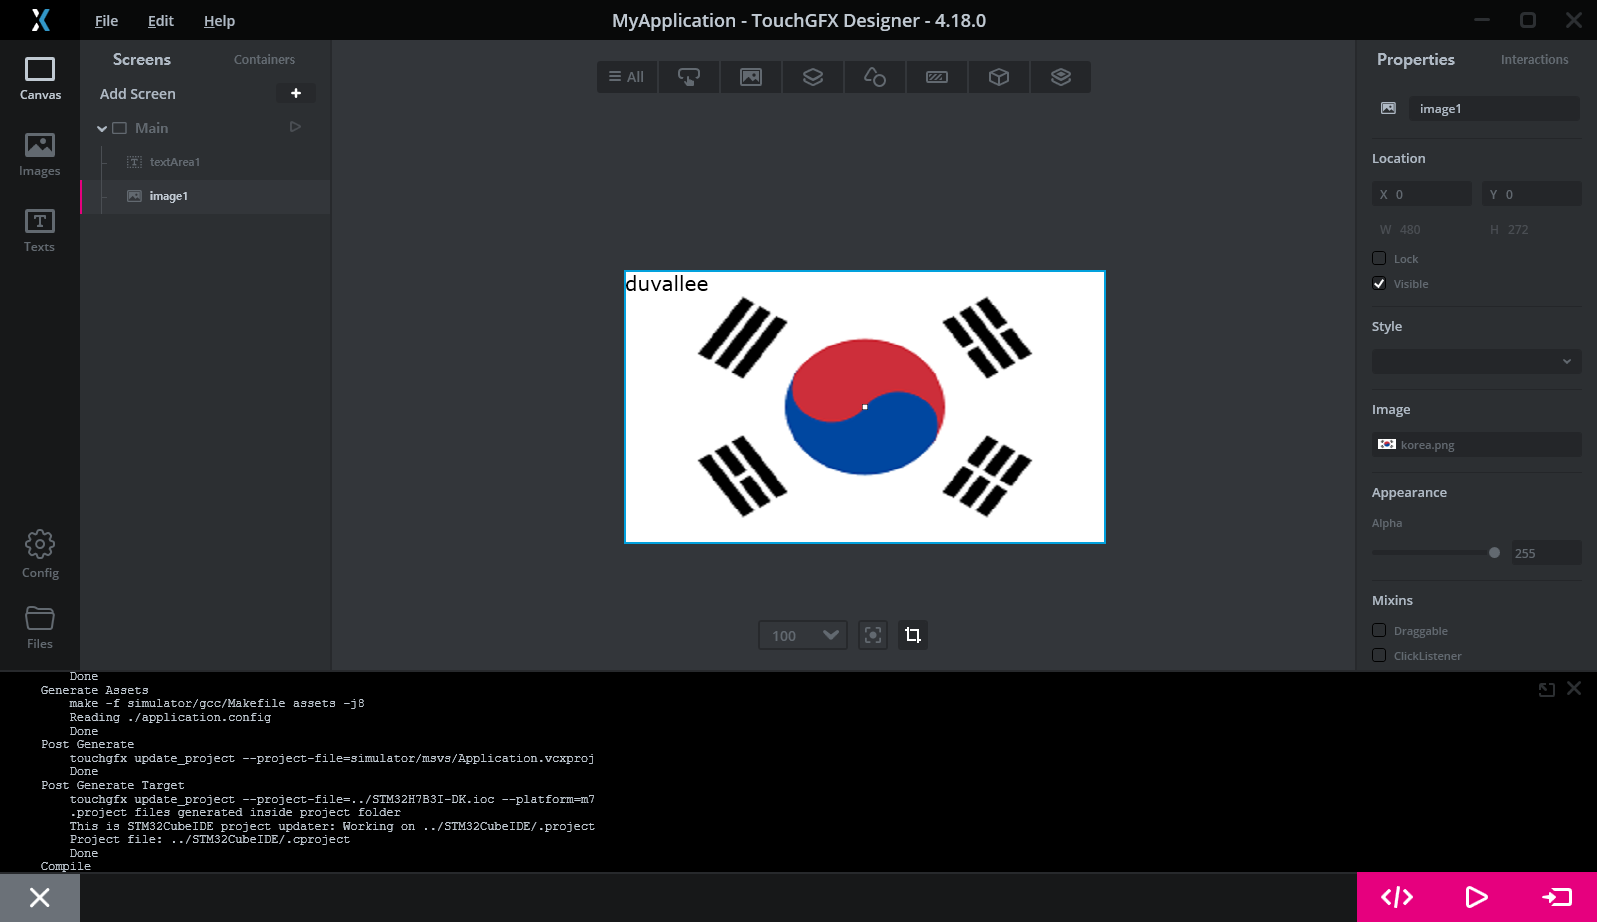Select the duvallee text on canvas
This screenshot has height=922, width=1597.
667,284
